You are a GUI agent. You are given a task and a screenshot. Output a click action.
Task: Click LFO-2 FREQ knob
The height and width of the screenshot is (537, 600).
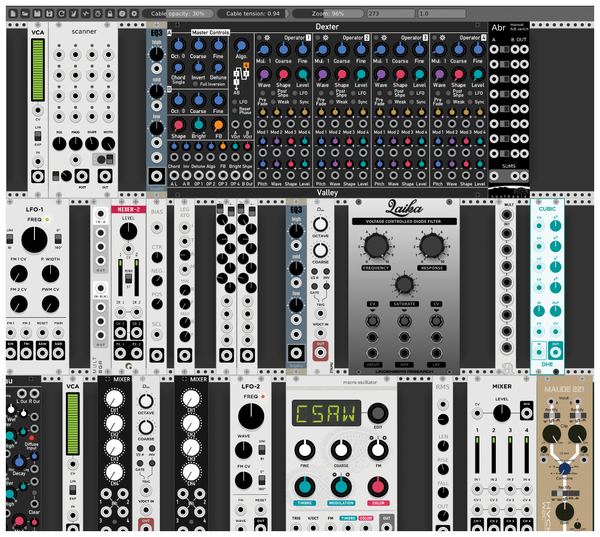(x=251, y=416)
